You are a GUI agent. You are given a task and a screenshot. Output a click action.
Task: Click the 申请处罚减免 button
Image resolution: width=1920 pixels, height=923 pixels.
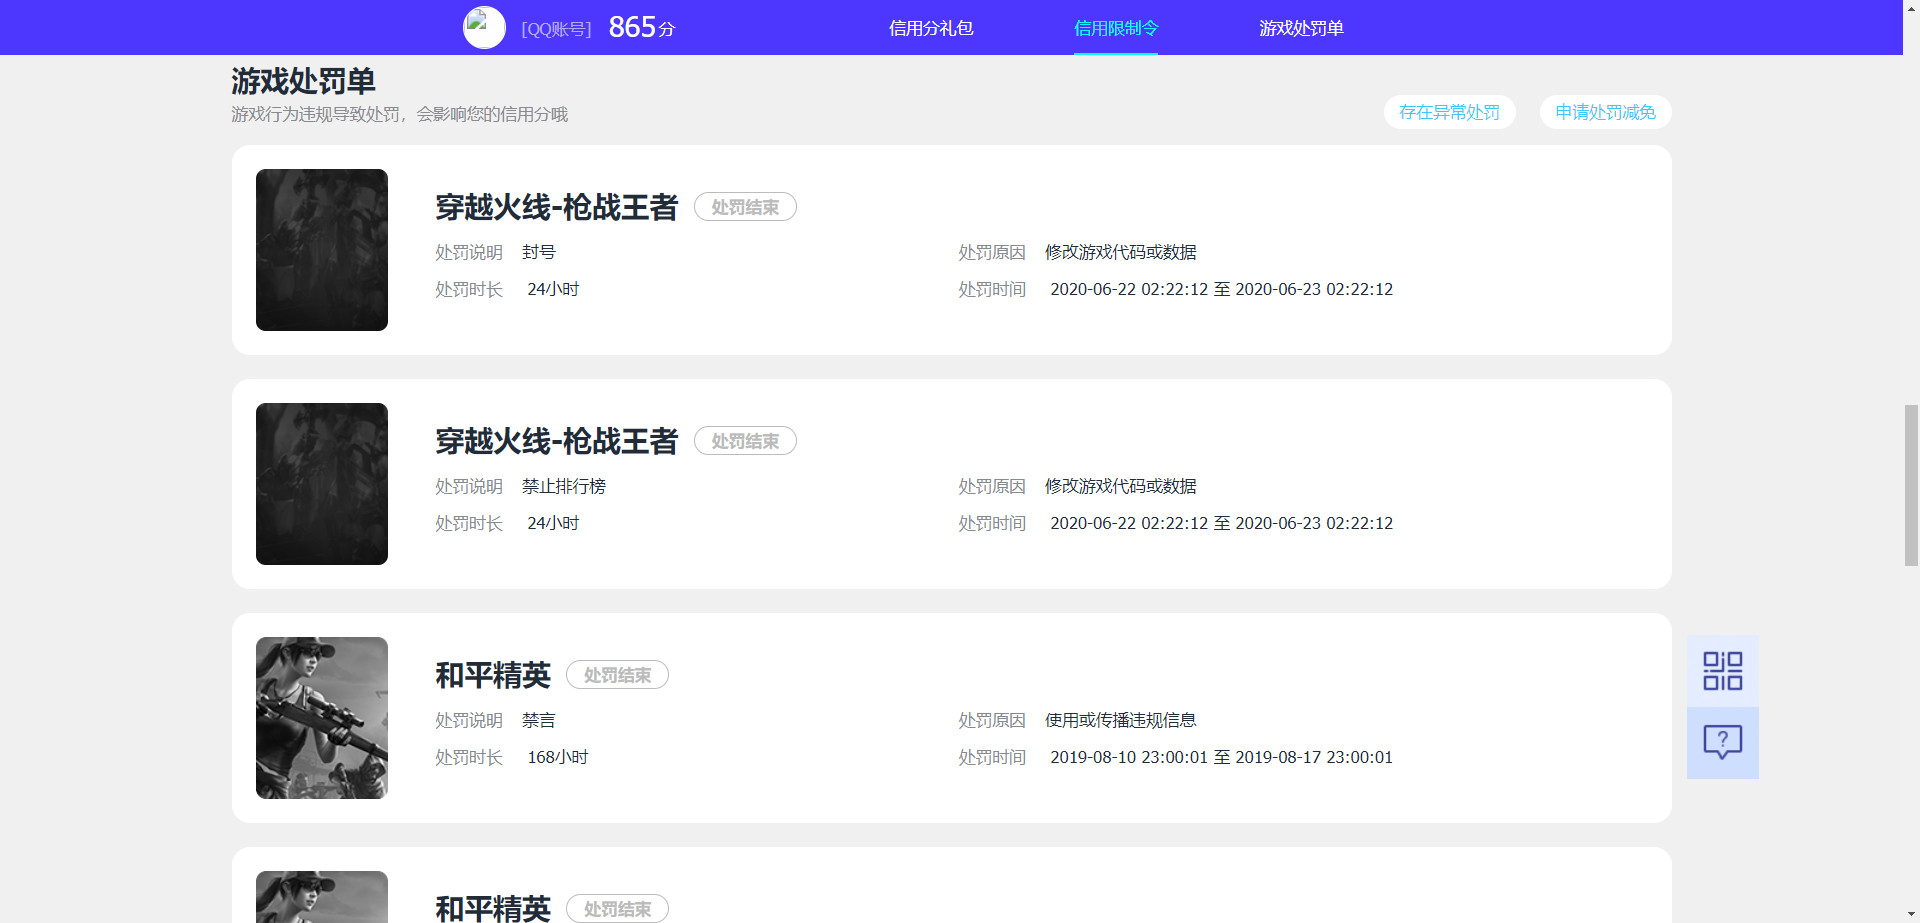(x=1605, y=112)
